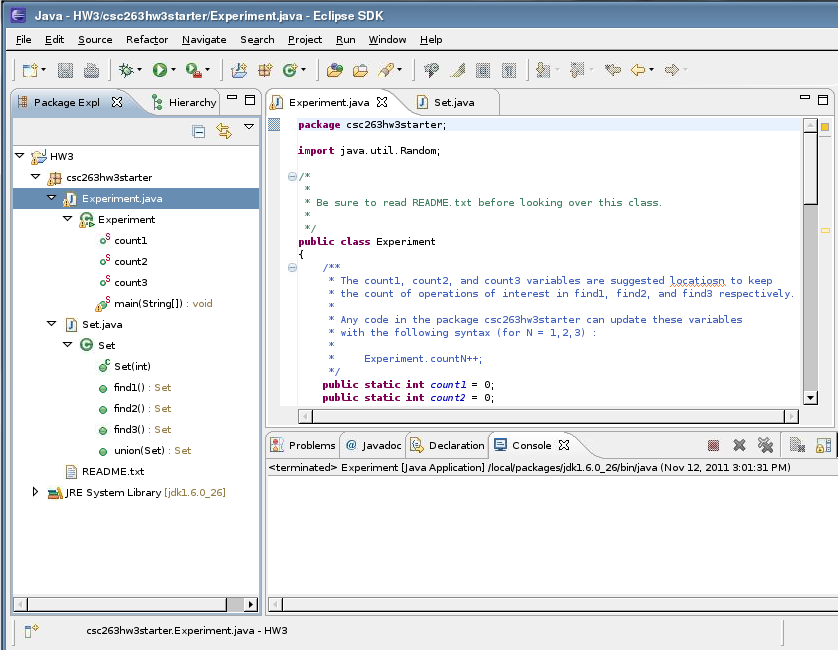
Task: Select the Set(int) constructor in tree
Action: click(133, 366)
